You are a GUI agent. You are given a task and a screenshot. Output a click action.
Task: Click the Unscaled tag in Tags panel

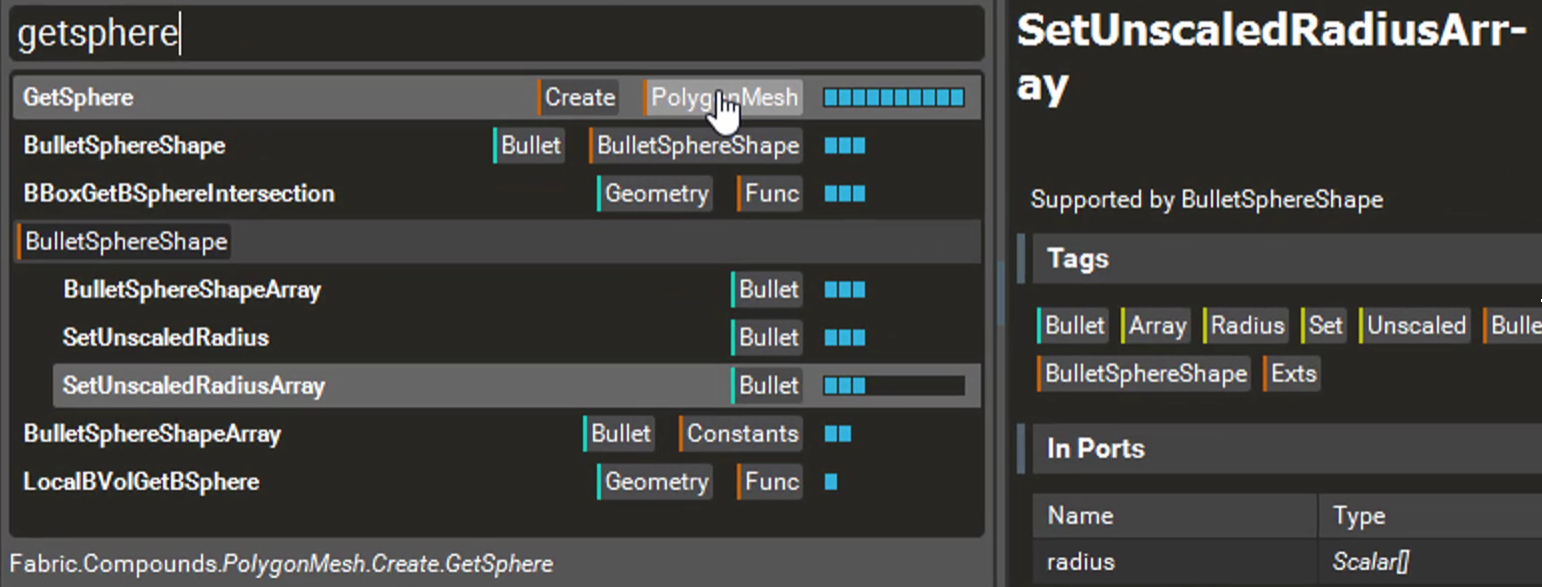point(1415,326)
